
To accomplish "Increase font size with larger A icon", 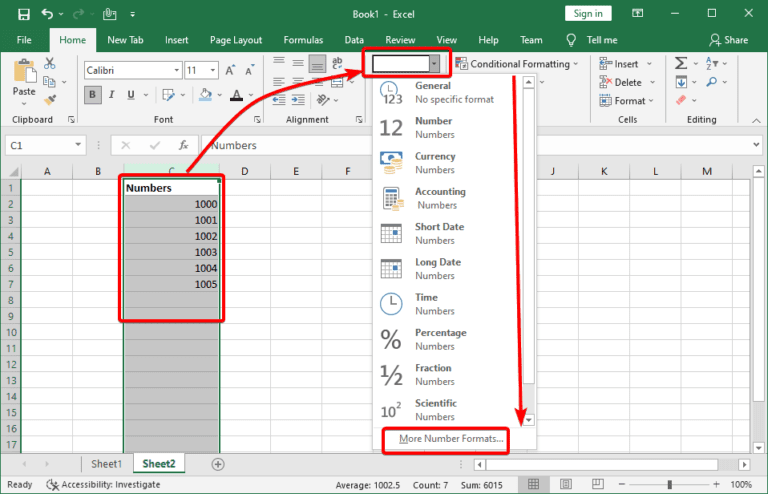I will click(230, 71).
